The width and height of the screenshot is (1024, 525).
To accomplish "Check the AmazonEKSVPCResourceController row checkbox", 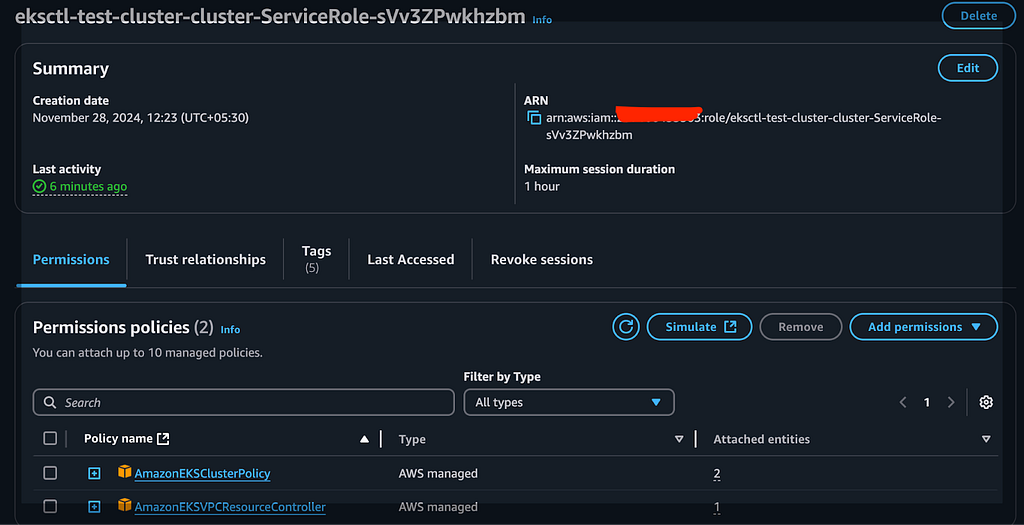I will click(x=50, y=506).
